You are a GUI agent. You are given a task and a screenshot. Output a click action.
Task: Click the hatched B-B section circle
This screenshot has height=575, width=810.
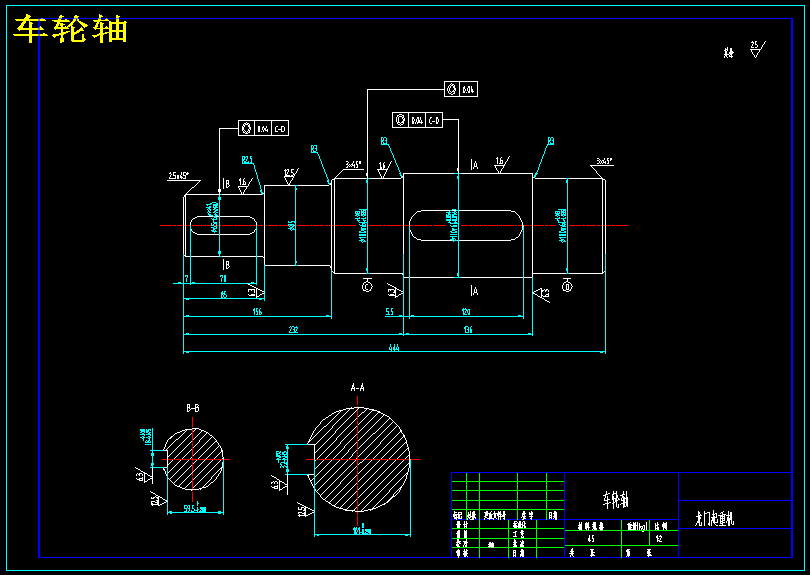point(193,459)
